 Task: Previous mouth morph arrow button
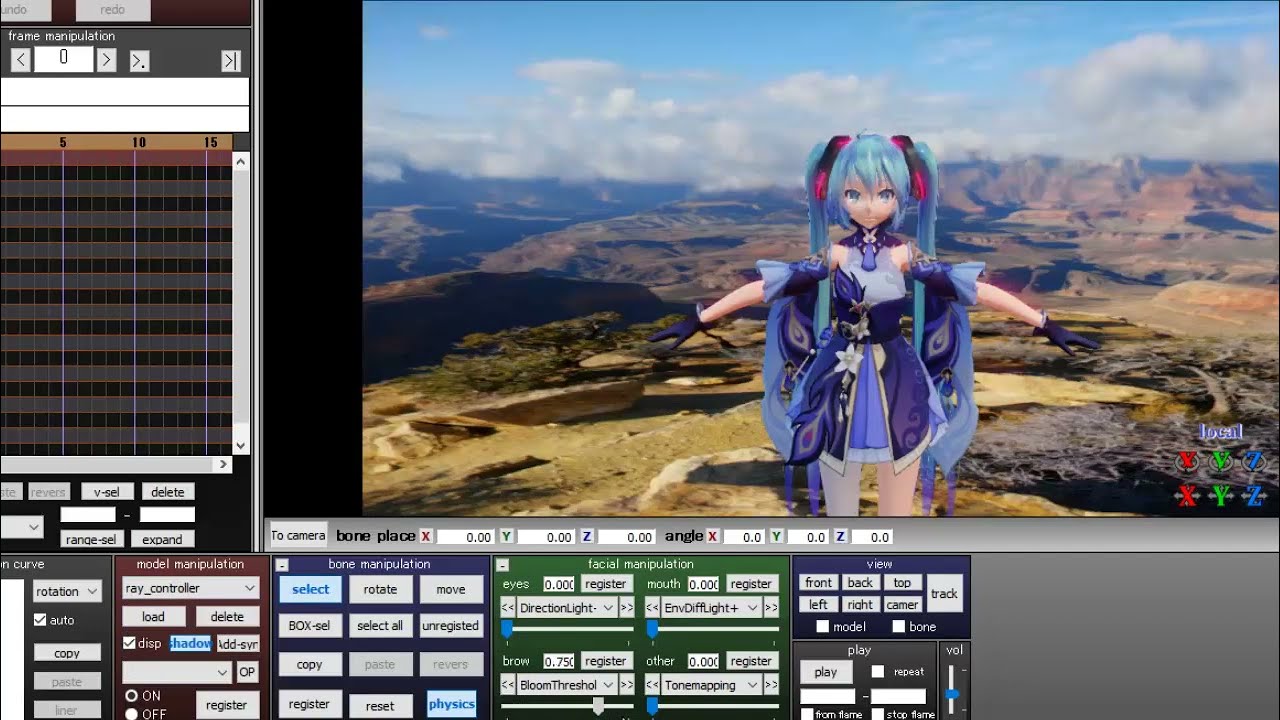(652, 607)
